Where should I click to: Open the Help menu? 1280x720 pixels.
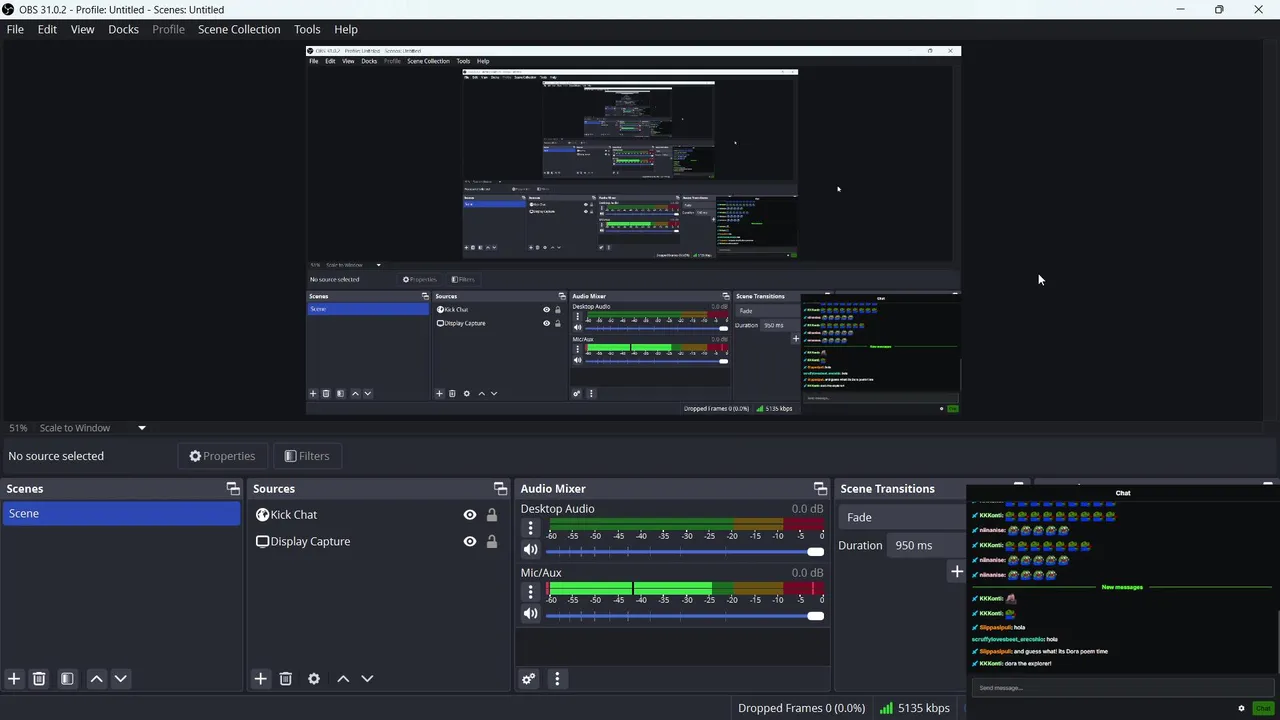point(346,29)
